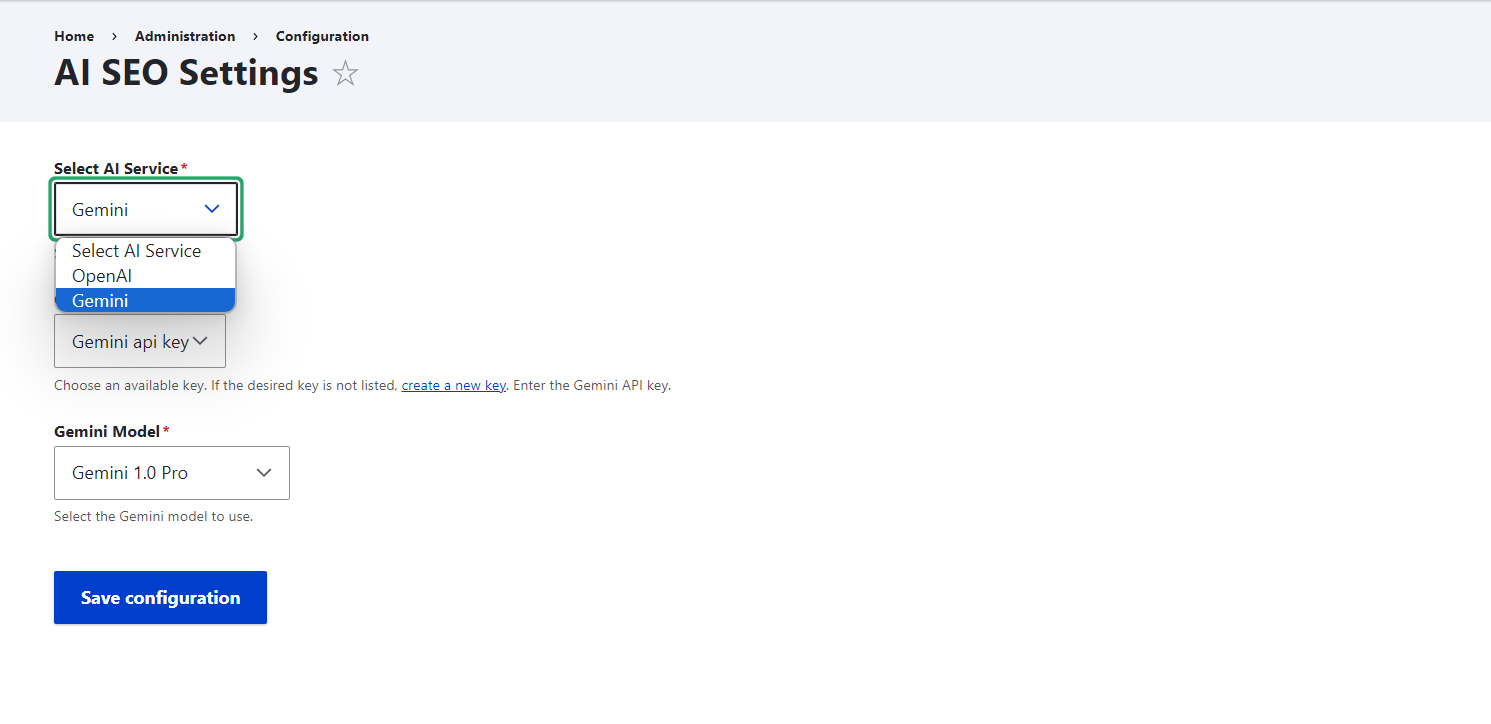The width and height of the screenshot is (1491, 724).
Task: Open the Select AI Service combo box
Action: point(146,209)
